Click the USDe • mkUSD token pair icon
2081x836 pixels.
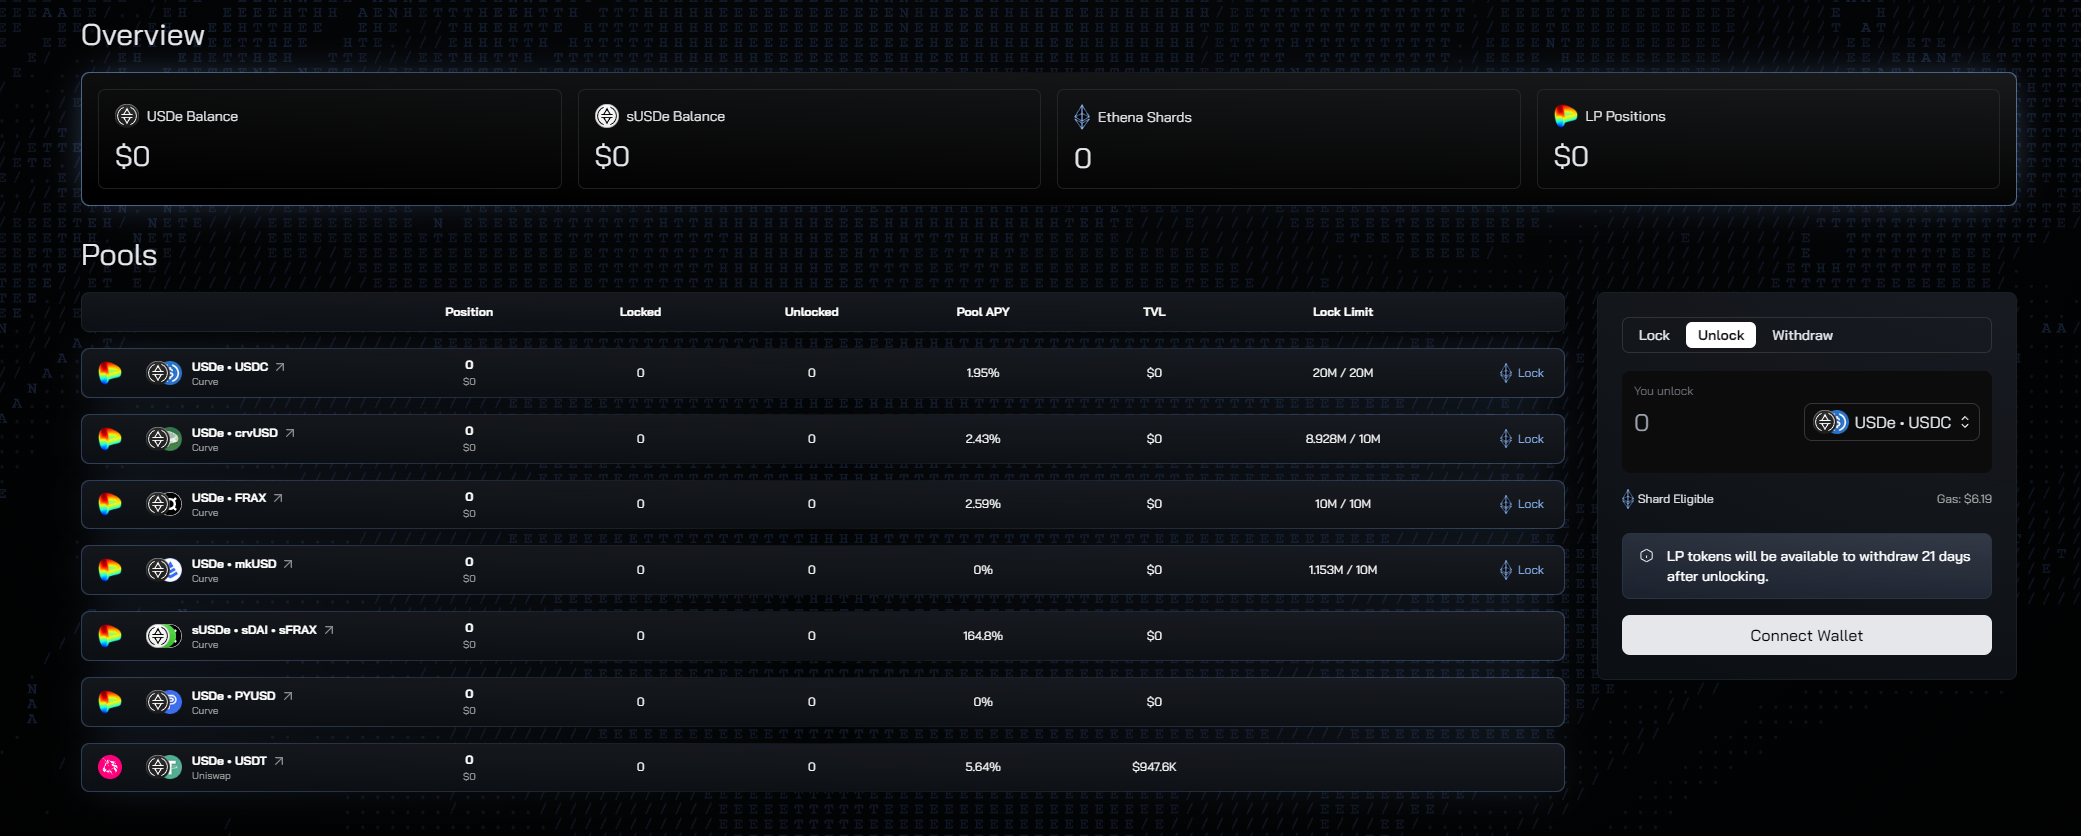click(x=164, y=570)
